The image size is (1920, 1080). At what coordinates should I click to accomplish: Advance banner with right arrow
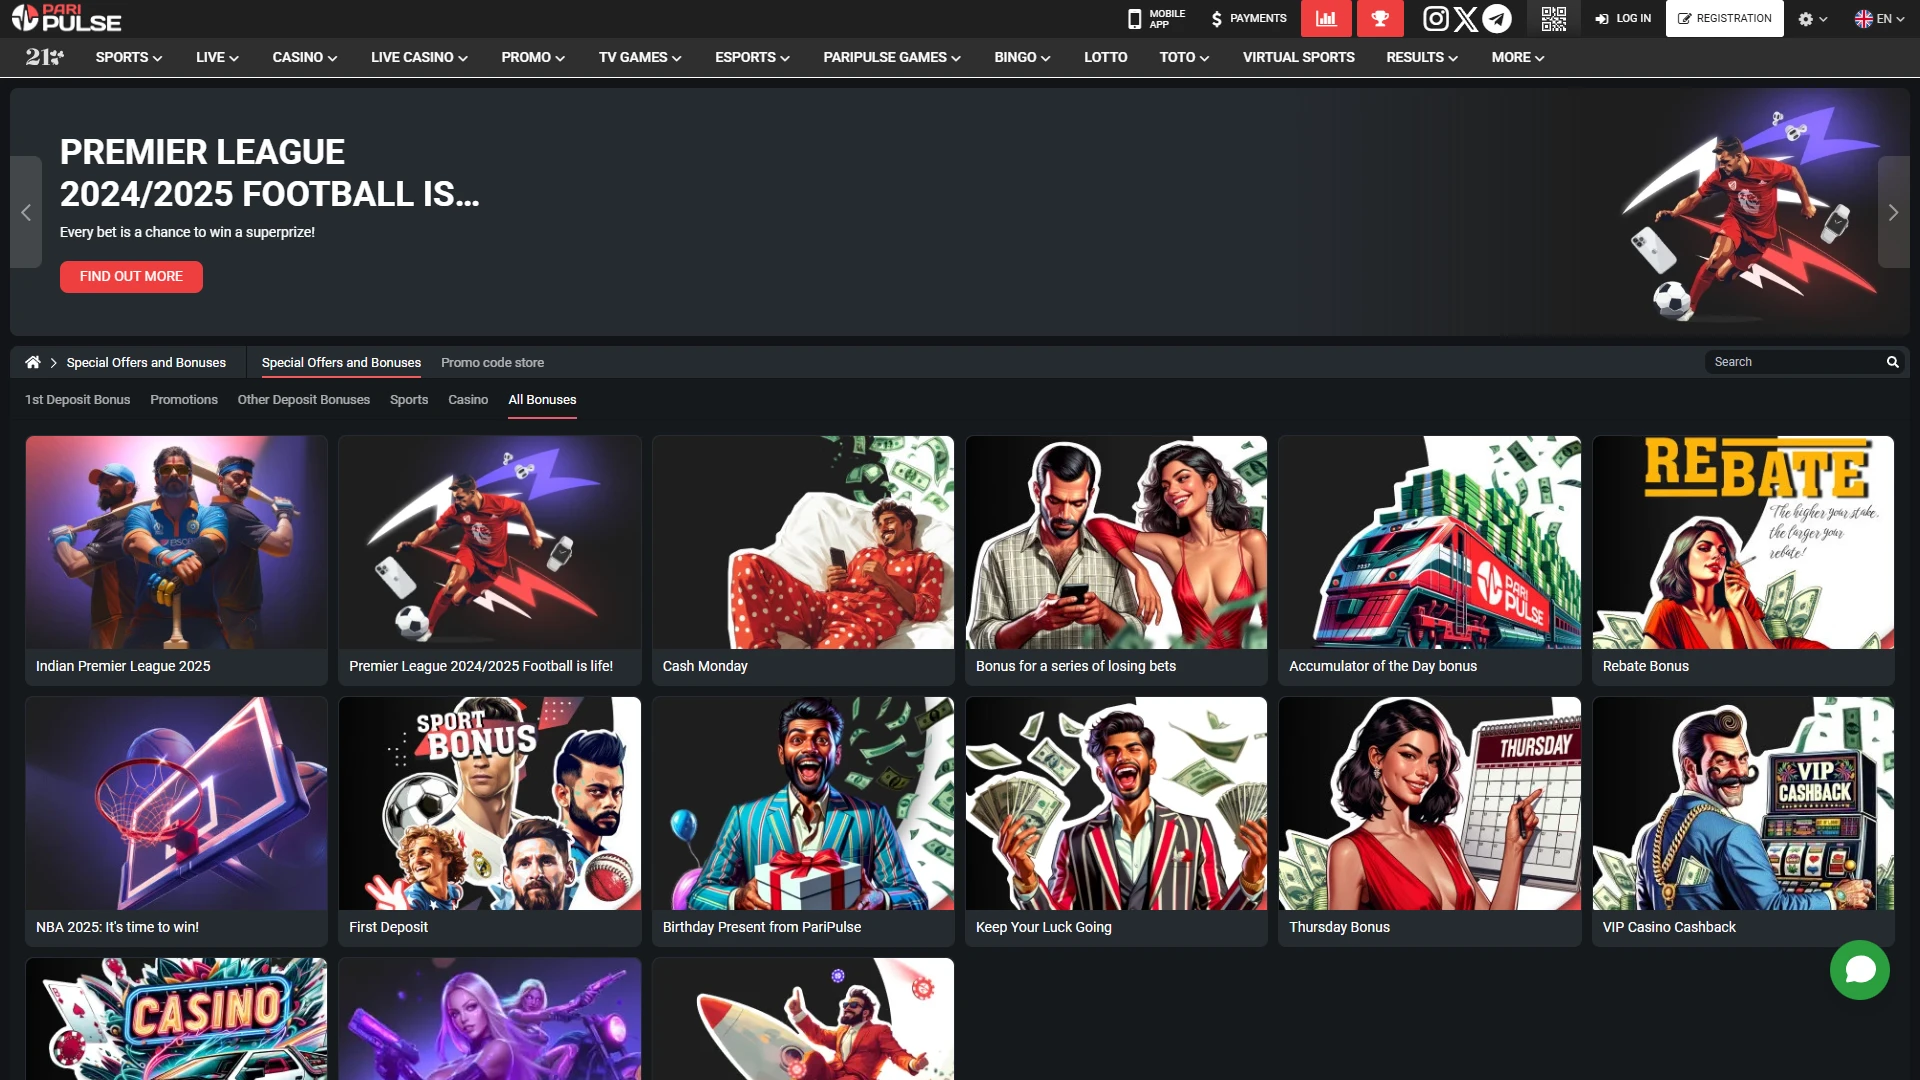click(1893, 212)
